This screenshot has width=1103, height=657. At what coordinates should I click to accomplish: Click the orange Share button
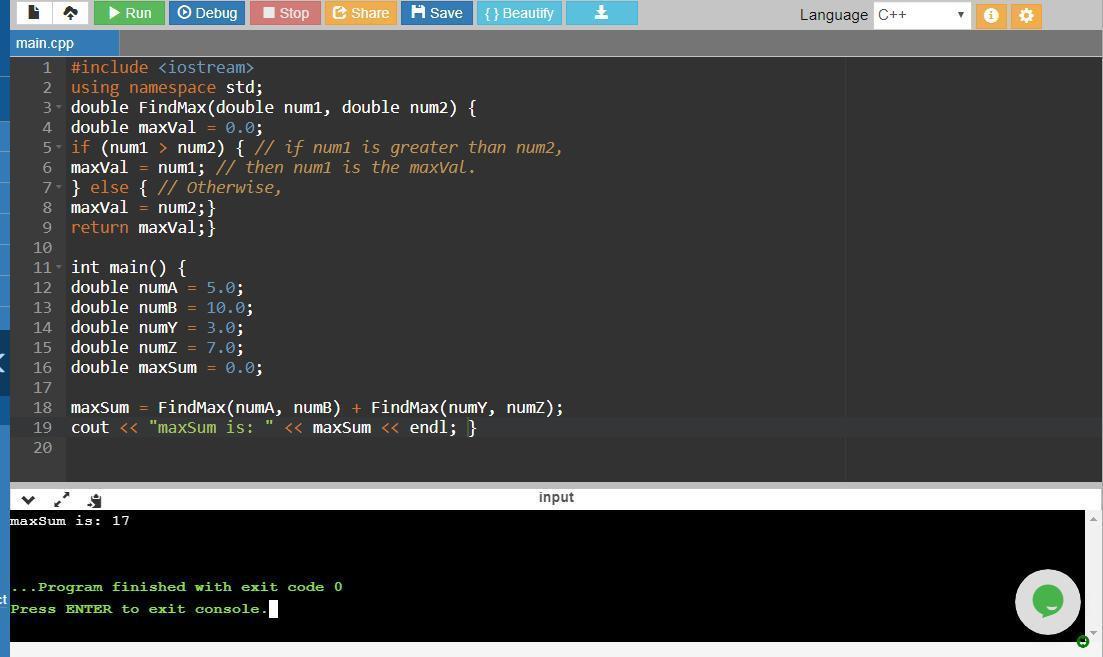360,13
